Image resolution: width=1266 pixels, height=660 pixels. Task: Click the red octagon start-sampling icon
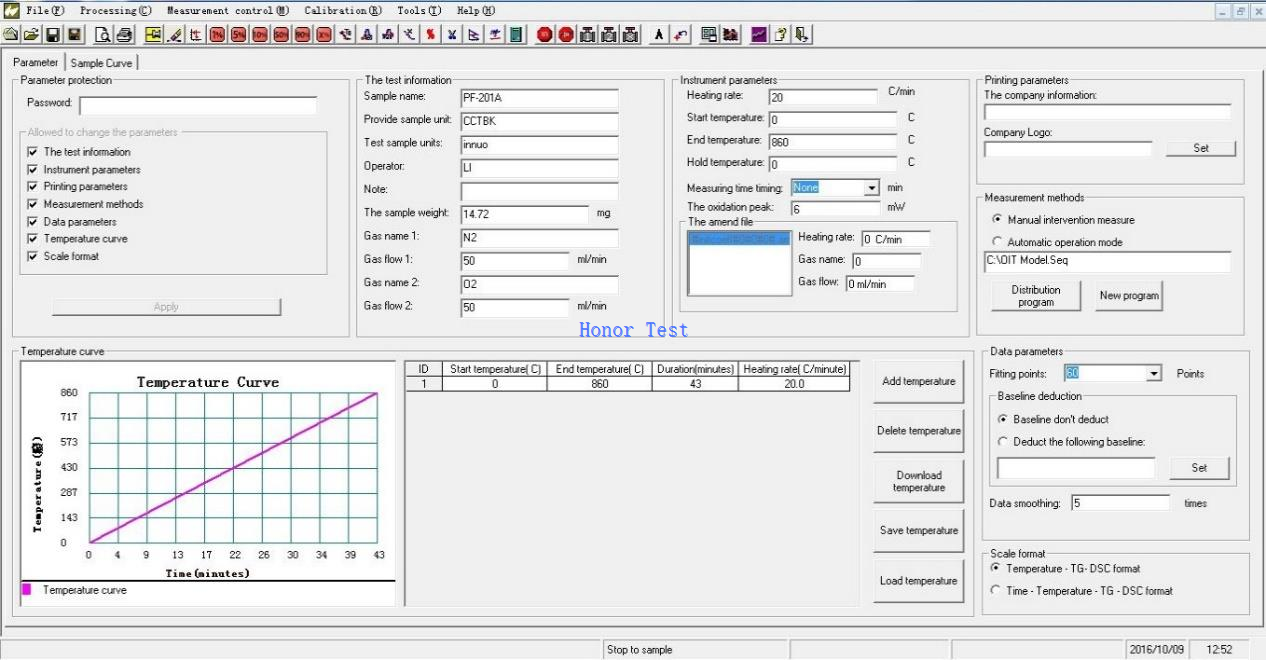click(545, 35)
